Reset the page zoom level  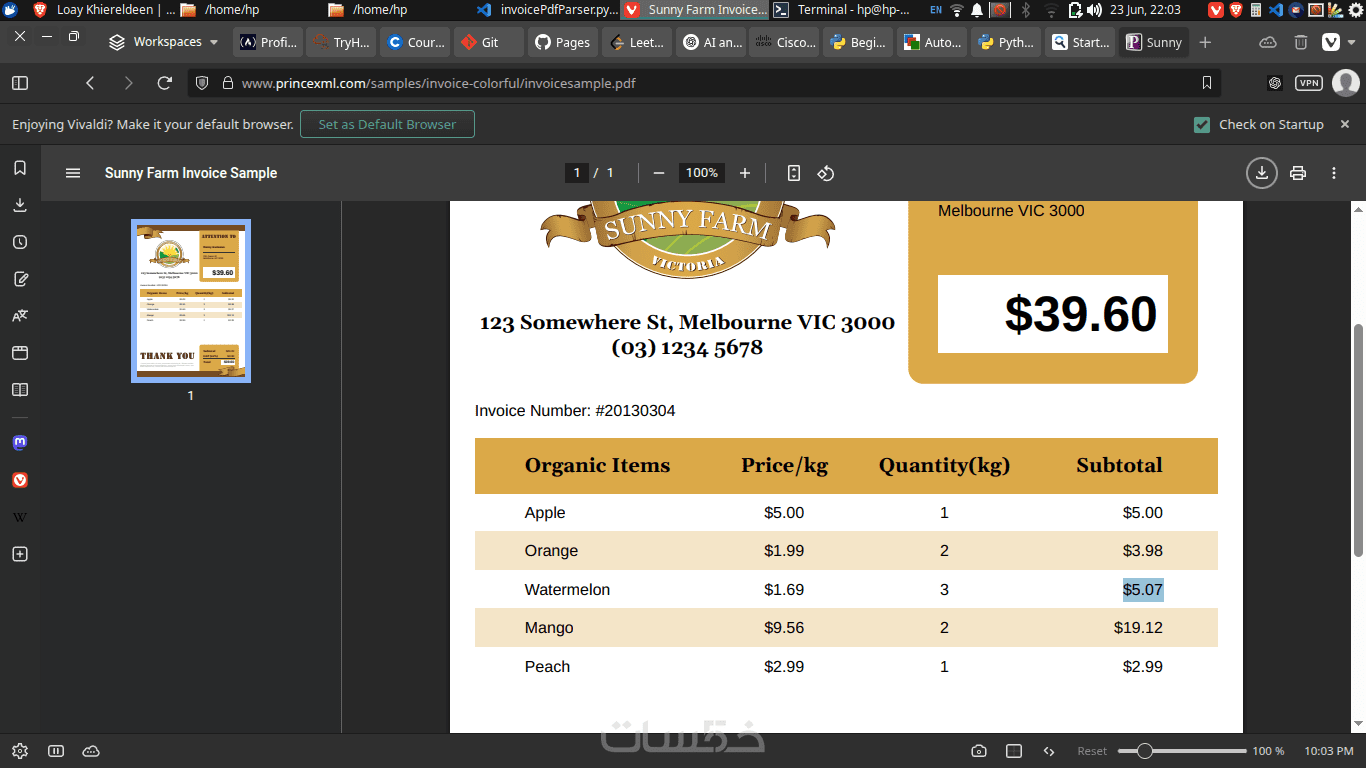tap(1092, 751)
